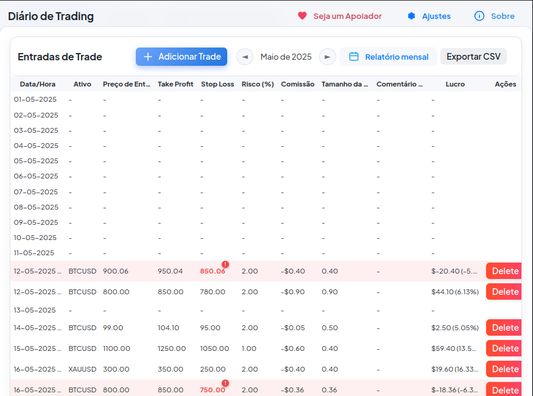Click the calendar icon in Relatório mensal

pos(354,56)
